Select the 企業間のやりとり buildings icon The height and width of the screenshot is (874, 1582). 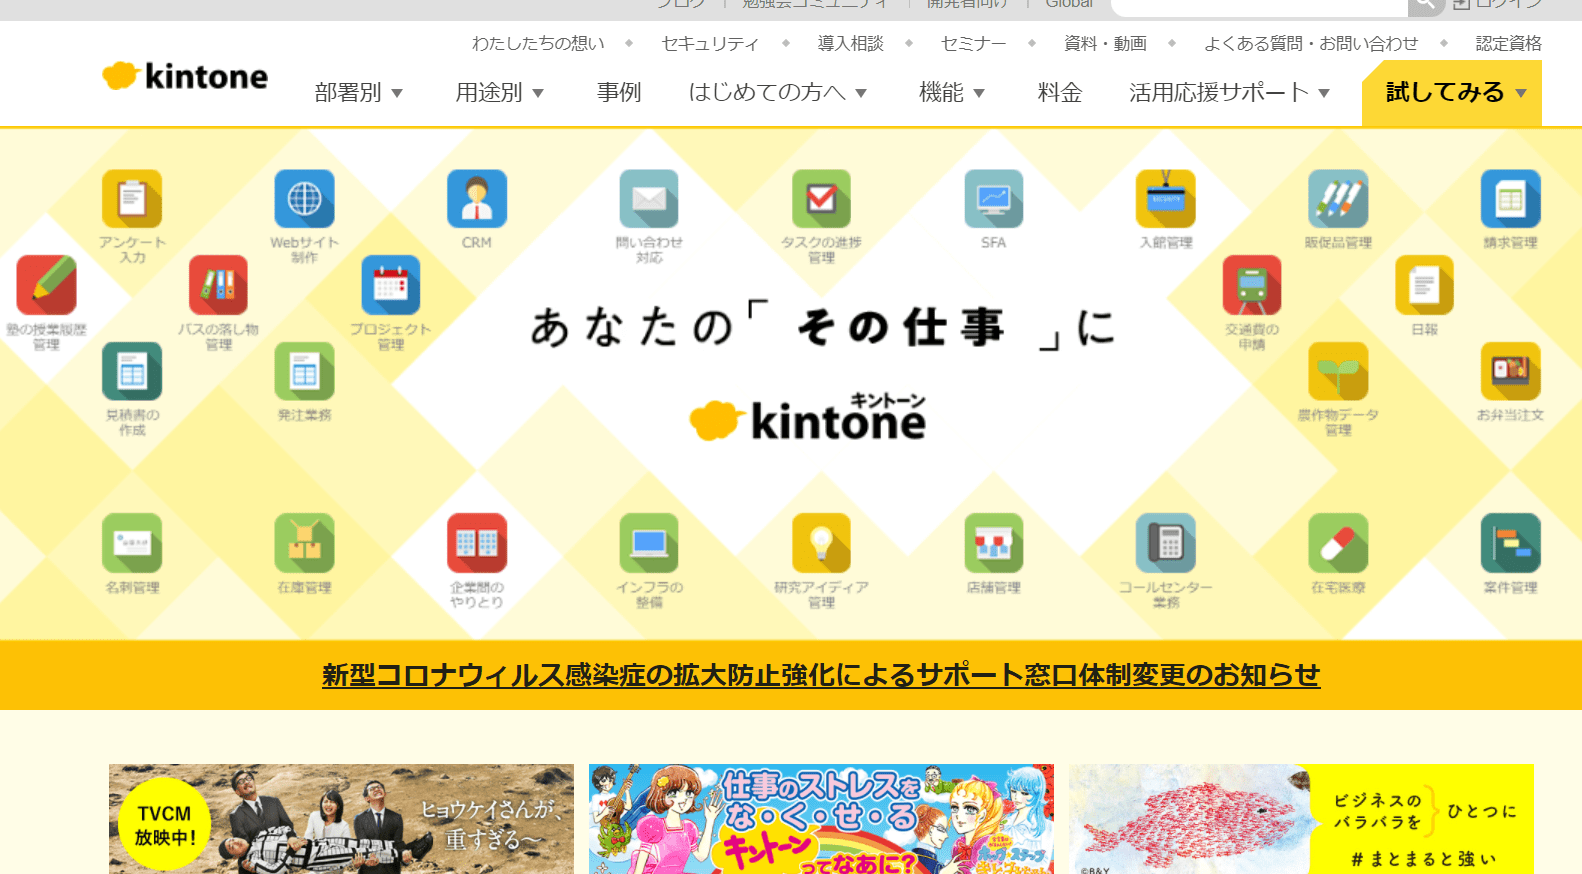(x=477, y=543)
